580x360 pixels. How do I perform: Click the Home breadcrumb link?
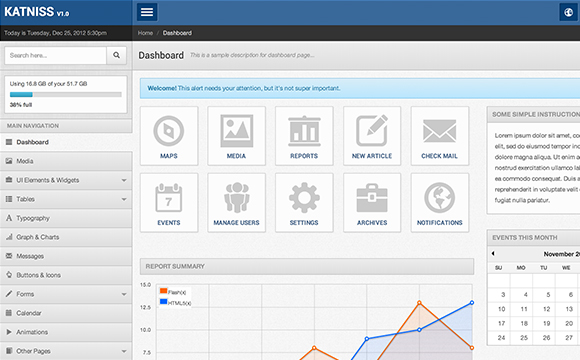point(145,33)
